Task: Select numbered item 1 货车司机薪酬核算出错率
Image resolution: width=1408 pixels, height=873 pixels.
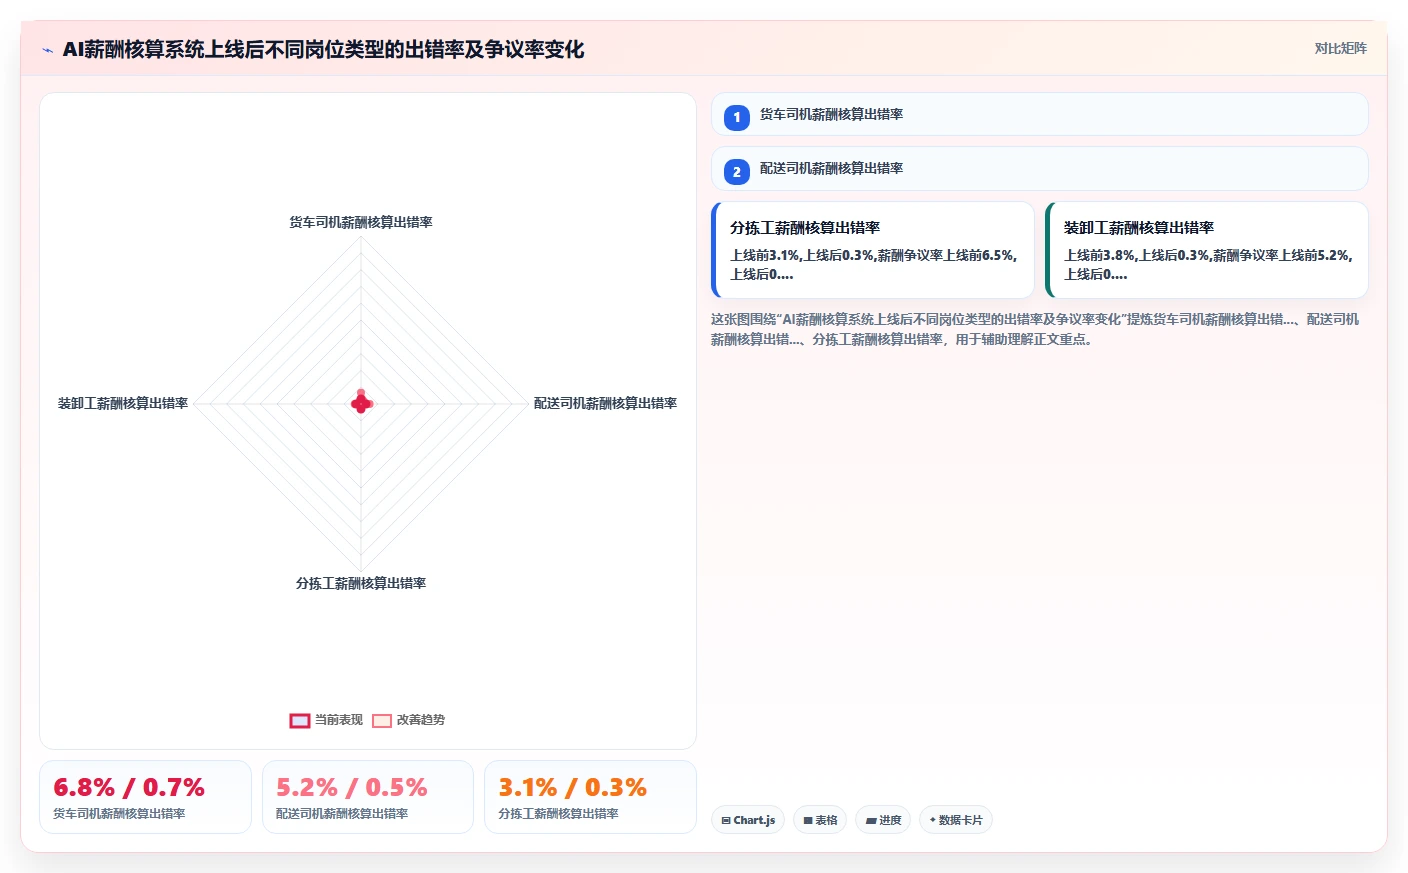Action: tap(1039, 114)
